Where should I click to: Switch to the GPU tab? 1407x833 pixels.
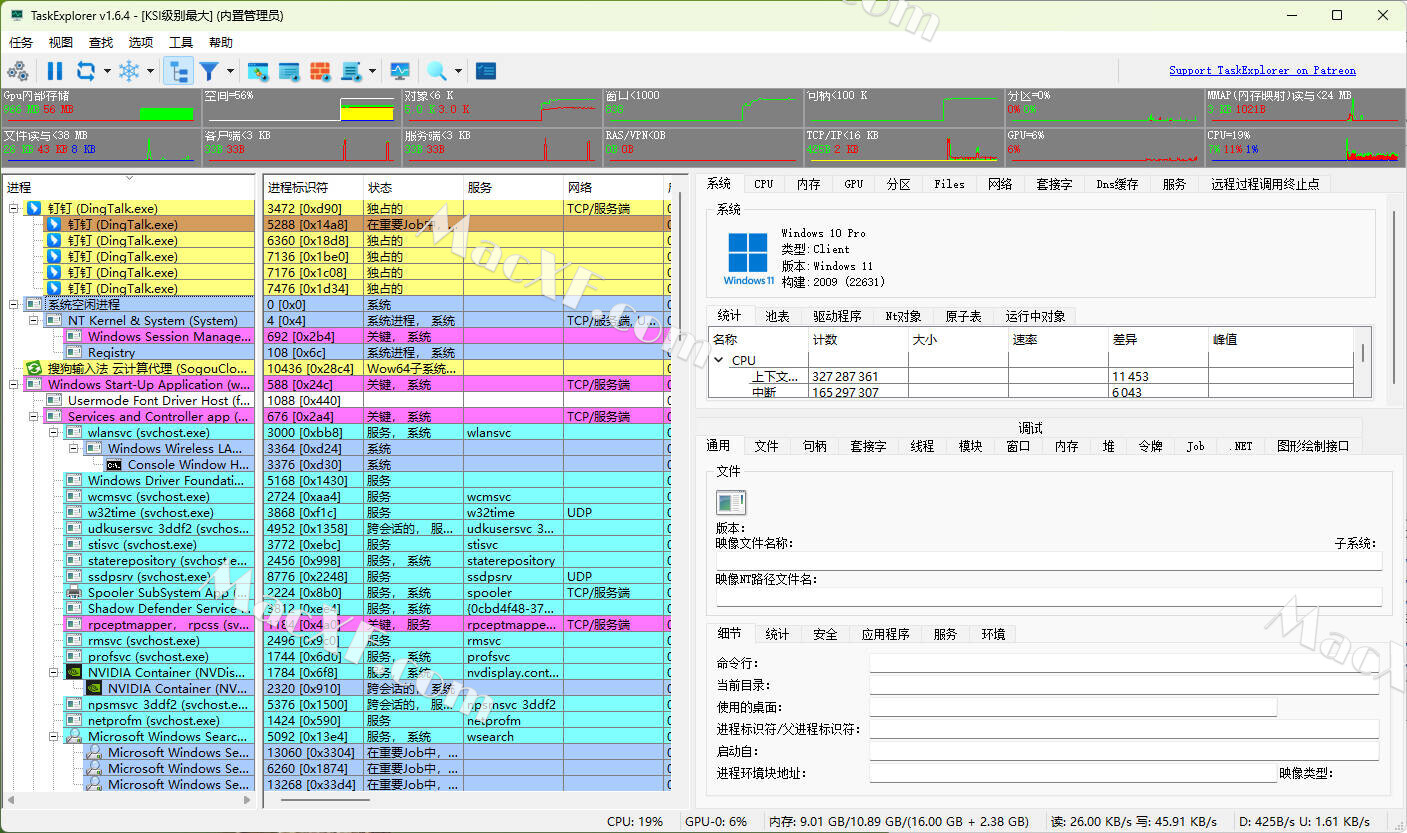tap(853, 184)
